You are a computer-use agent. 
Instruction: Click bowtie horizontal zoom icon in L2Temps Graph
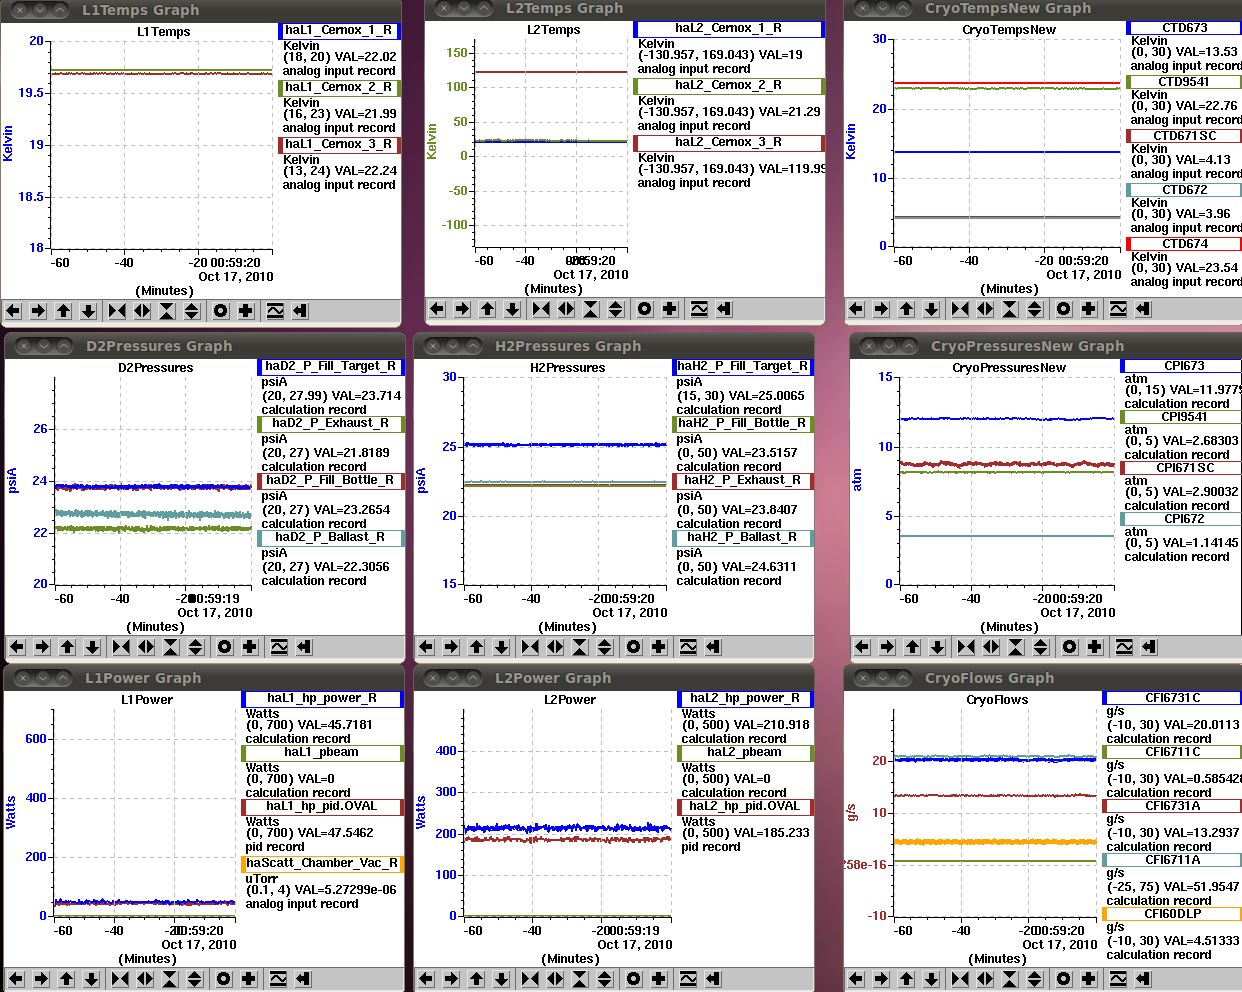pos(541,309)
